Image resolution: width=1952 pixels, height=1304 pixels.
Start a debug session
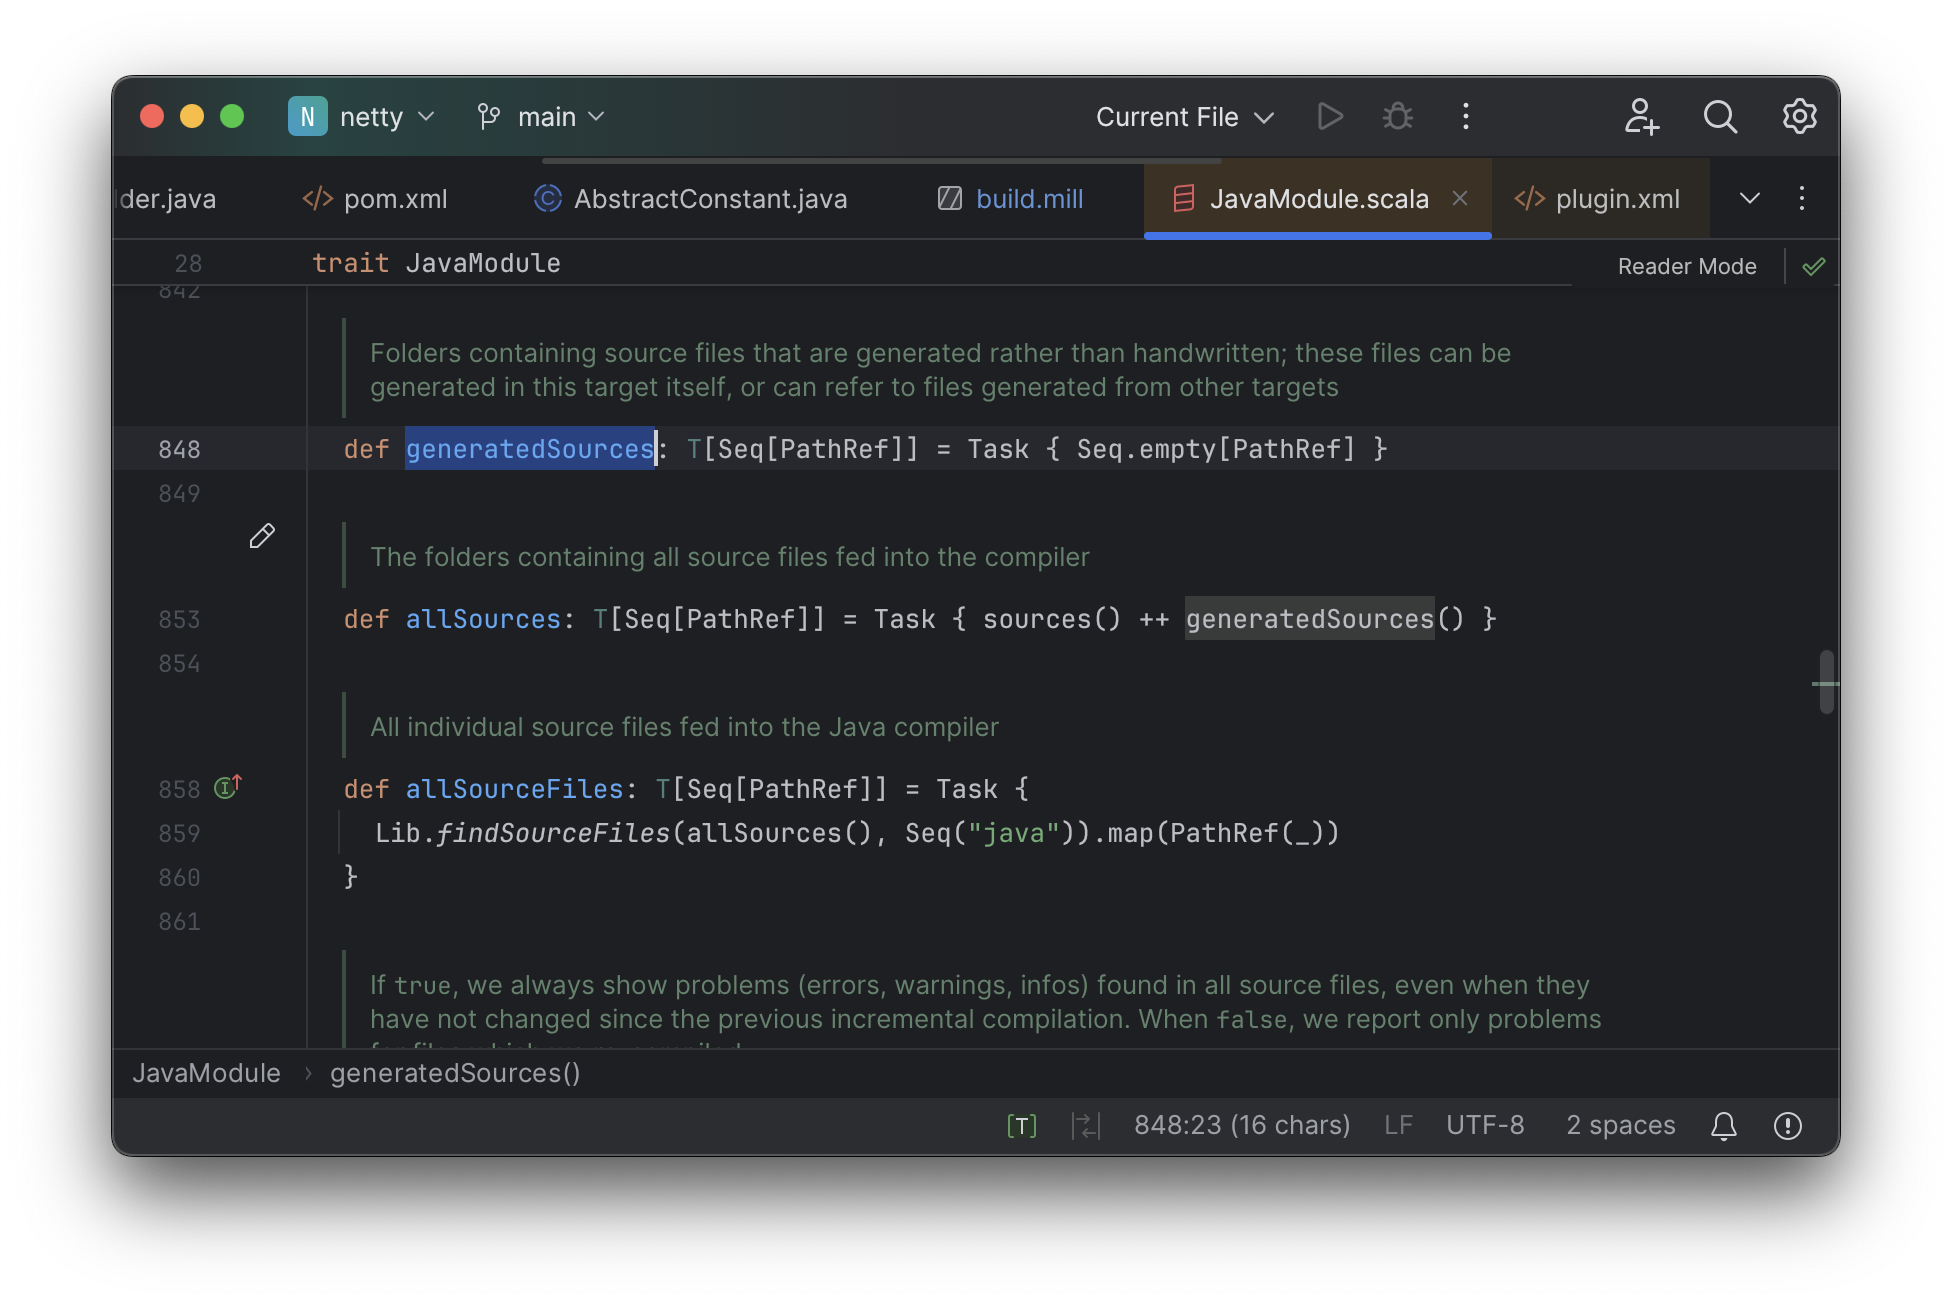point(1397,116)
